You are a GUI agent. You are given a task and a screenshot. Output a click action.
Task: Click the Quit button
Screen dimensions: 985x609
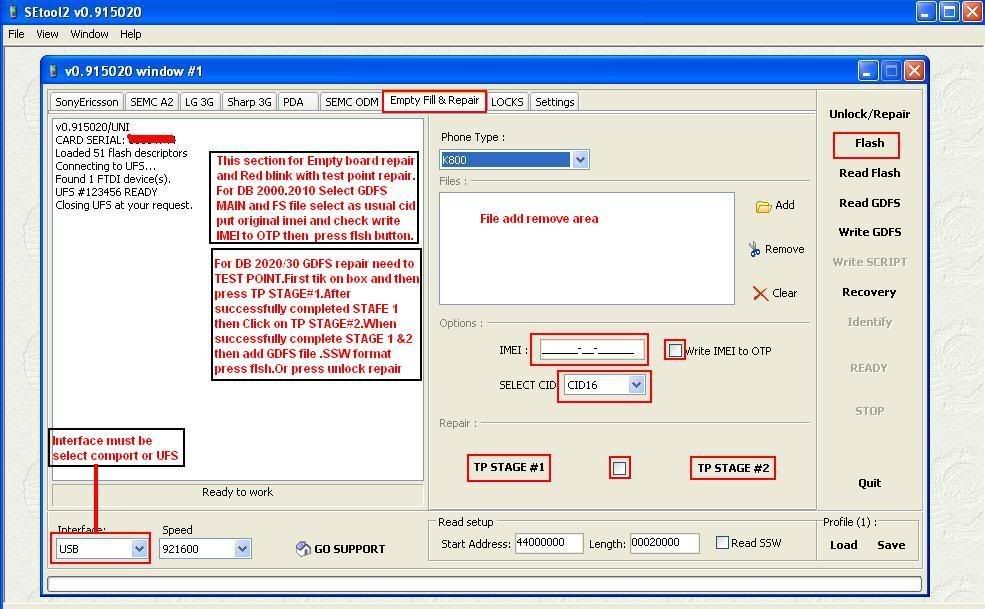coord(869,483)
